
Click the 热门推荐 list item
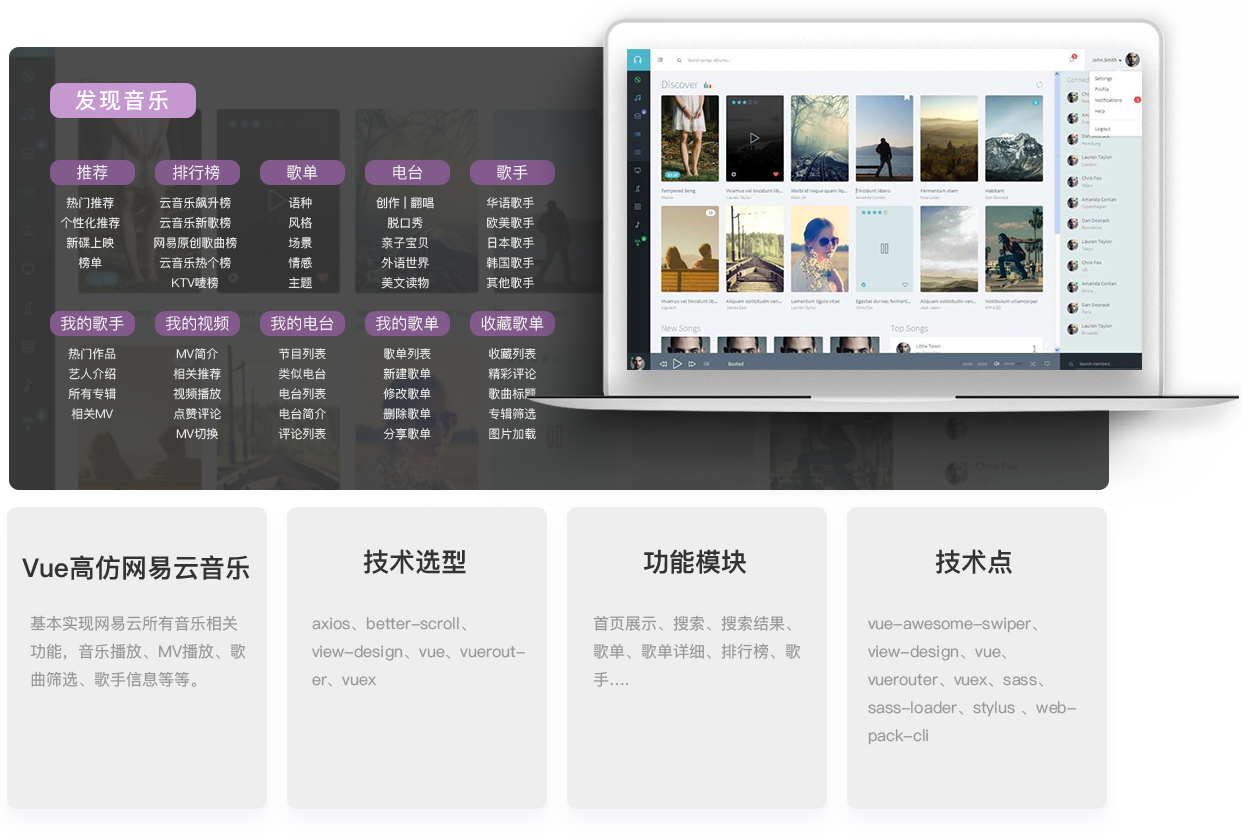pyautogui.click(x=90, y=203)
